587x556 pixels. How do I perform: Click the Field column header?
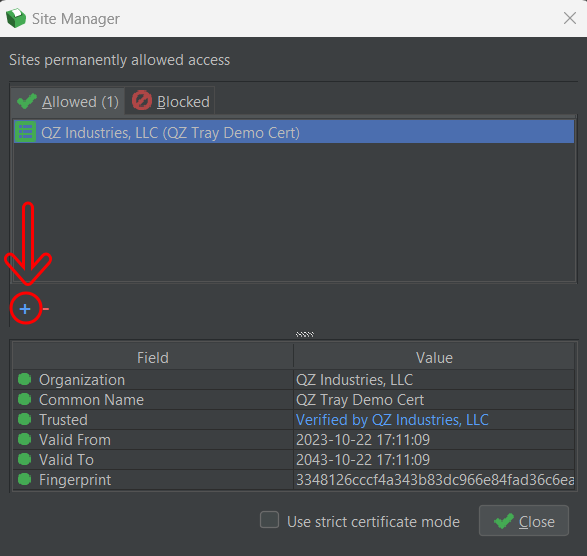[x=153, y=358]
